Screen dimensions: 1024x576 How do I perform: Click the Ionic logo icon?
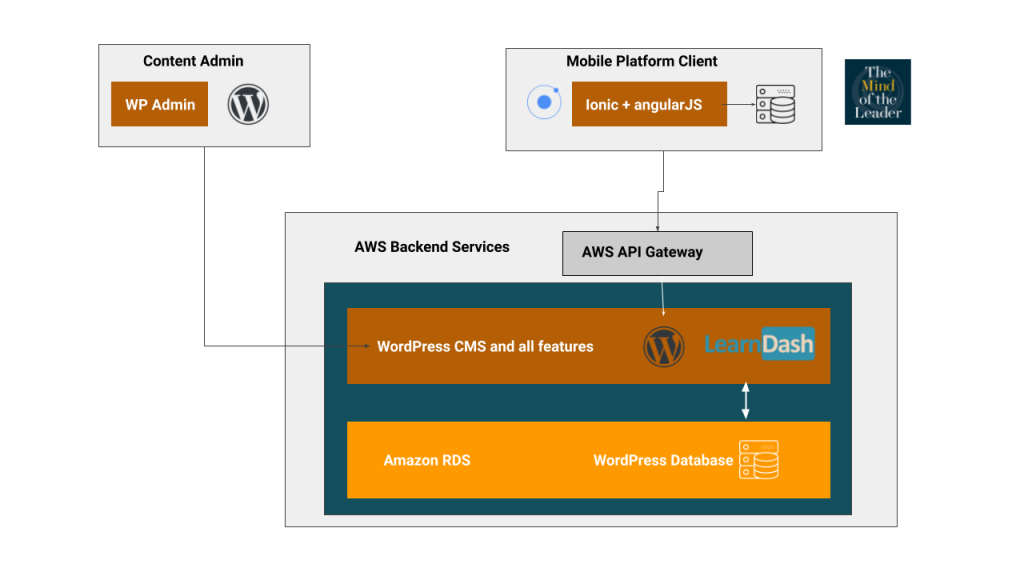(544, 103)
